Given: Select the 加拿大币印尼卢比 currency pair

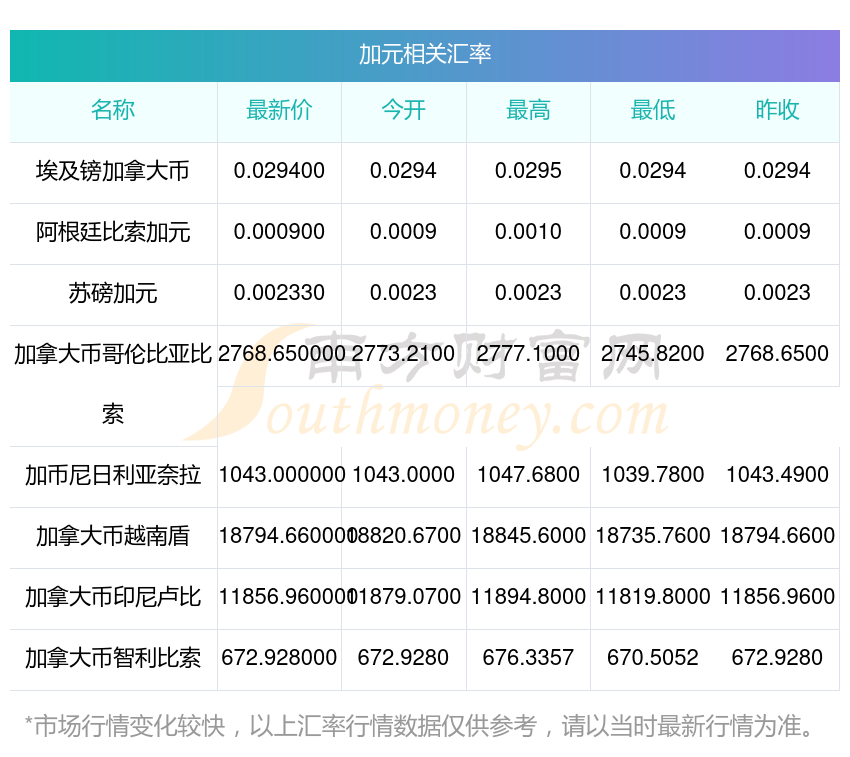Looking at the screenshot, I should point(113,597).
